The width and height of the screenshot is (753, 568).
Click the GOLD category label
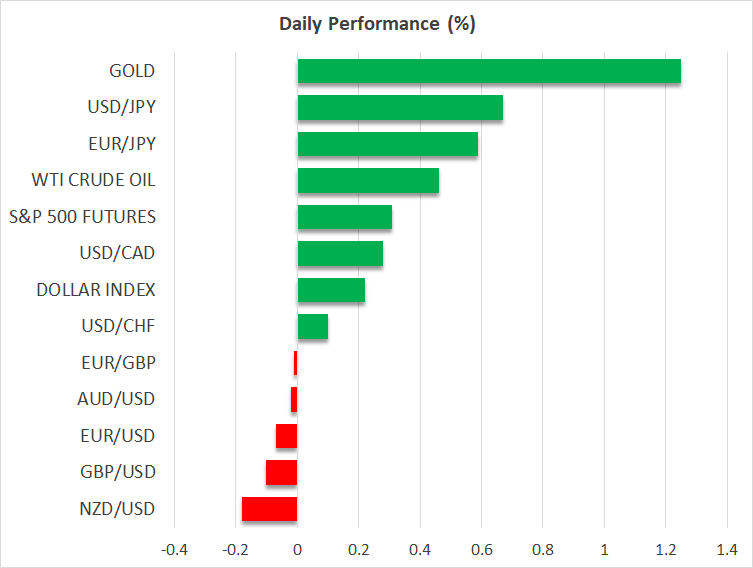click(132, 71)
